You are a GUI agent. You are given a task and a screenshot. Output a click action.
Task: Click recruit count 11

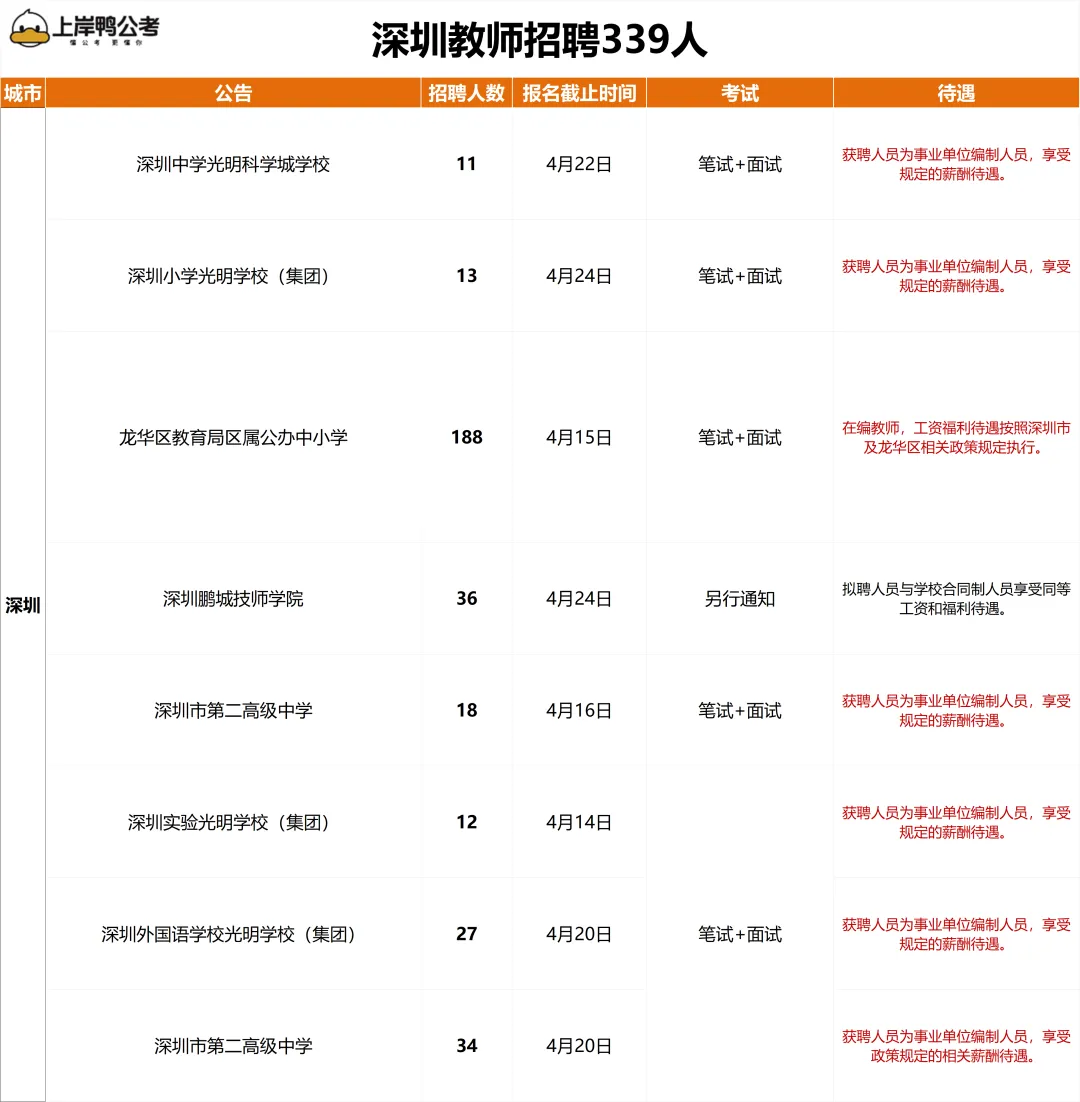[467, 164]
